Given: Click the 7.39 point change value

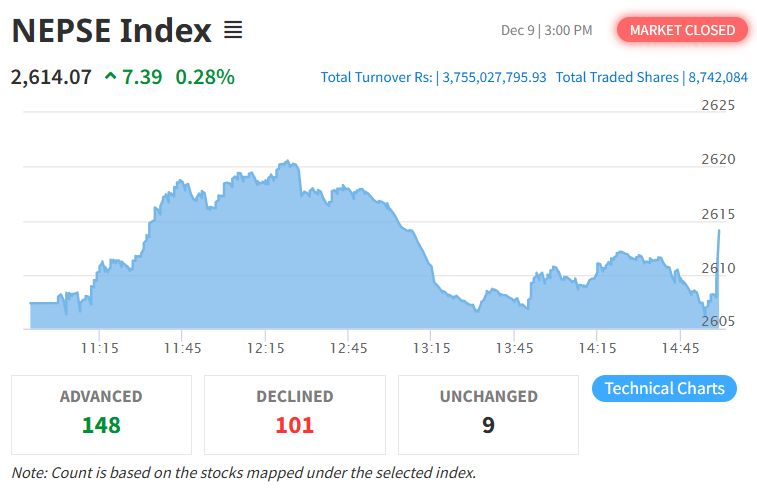Looking at the screenshot, I should 142,76.
